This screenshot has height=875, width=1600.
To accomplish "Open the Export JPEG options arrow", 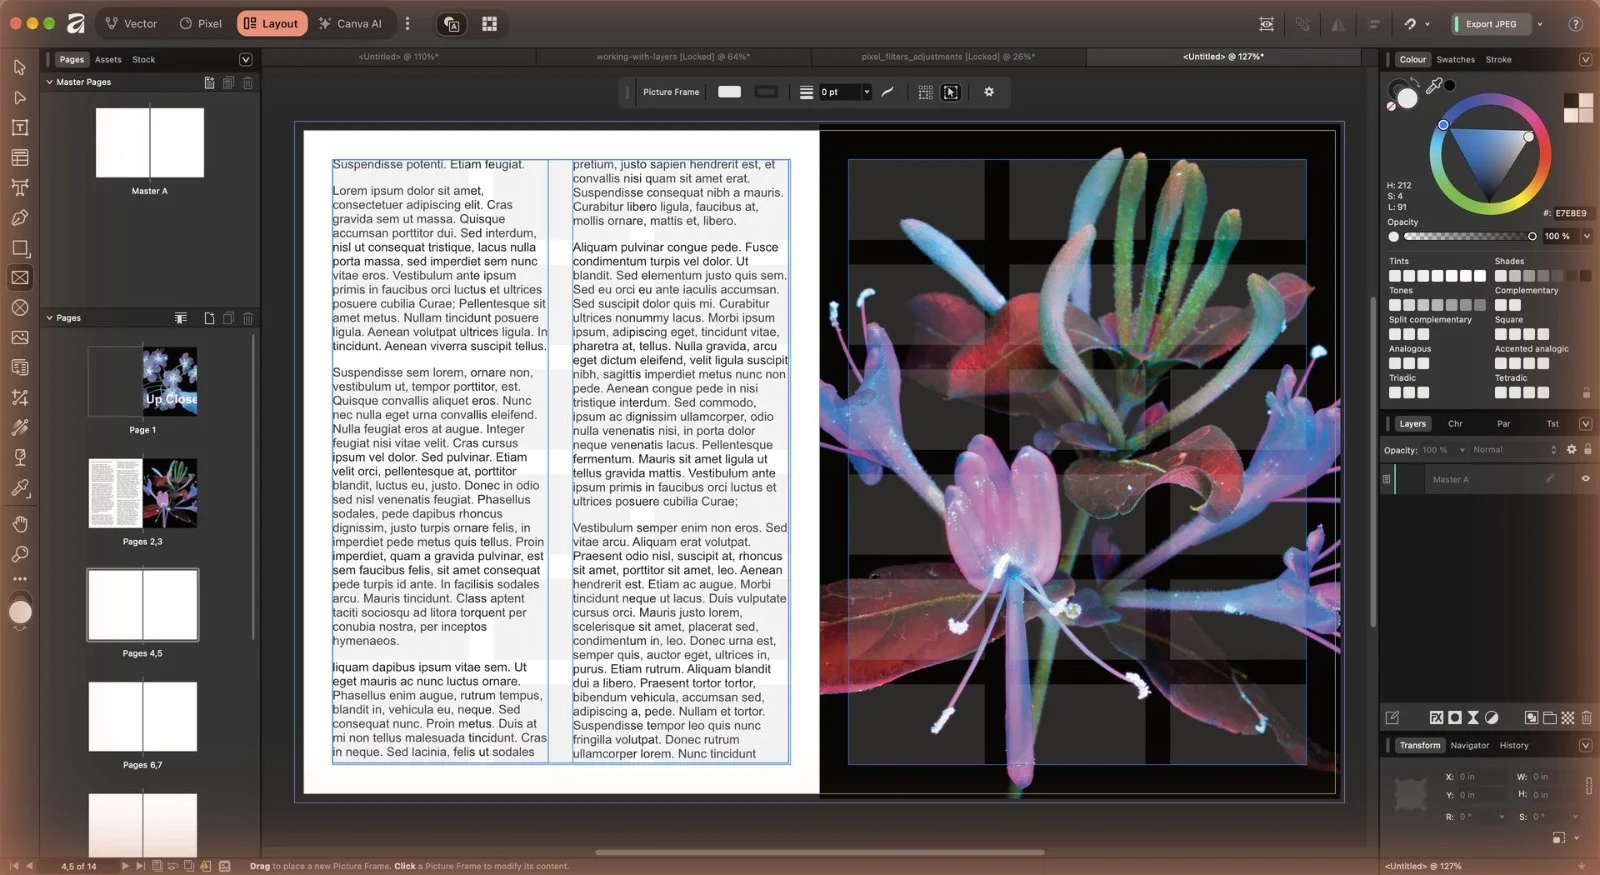I will [x=1540, y=24].
